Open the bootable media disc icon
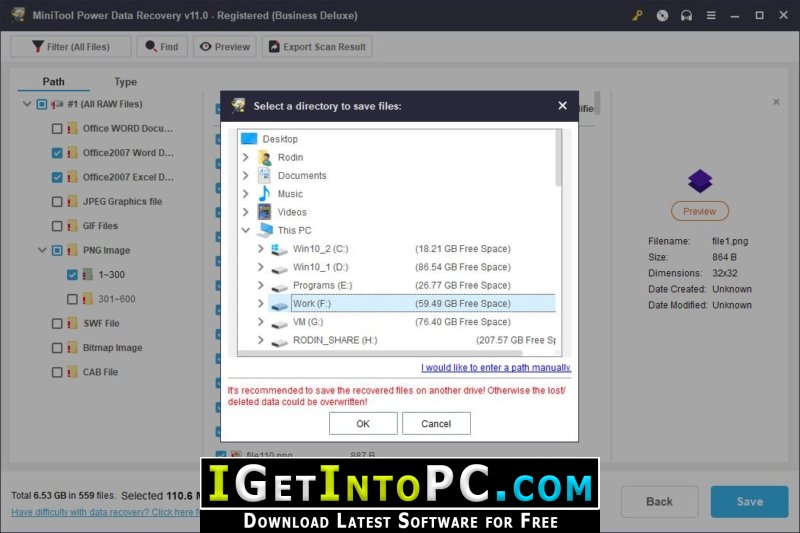Image resolution: width=800 pixels, height=533 pixels. (x=662, y=15)
